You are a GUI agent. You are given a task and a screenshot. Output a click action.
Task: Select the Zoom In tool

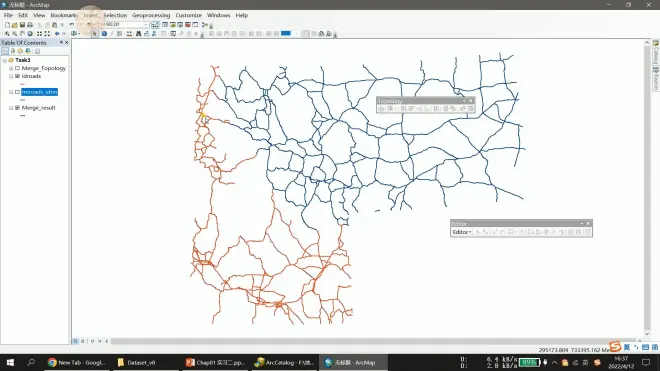7,34
